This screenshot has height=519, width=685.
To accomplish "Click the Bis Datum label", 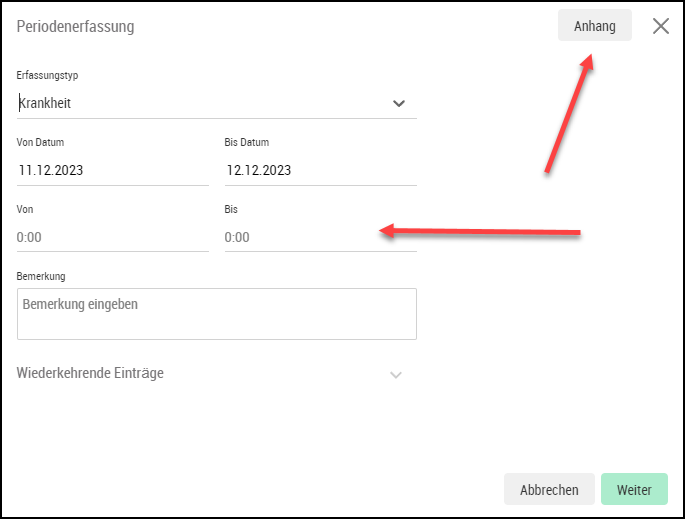I will point(246,142).
